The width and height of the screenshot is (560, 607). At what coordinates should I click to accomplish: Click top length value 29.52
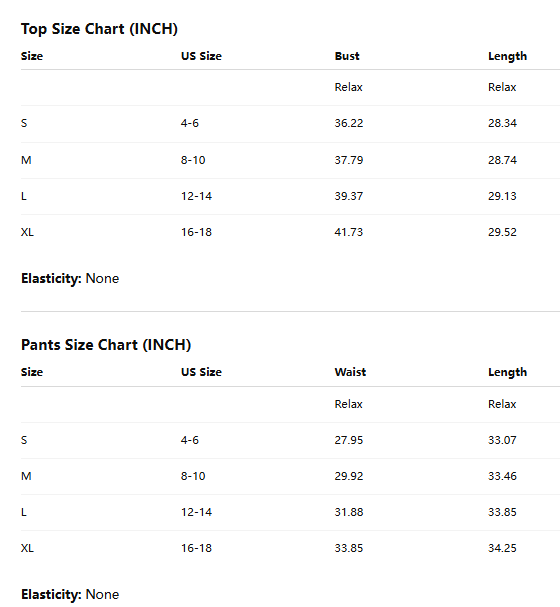tap(502, 232)
